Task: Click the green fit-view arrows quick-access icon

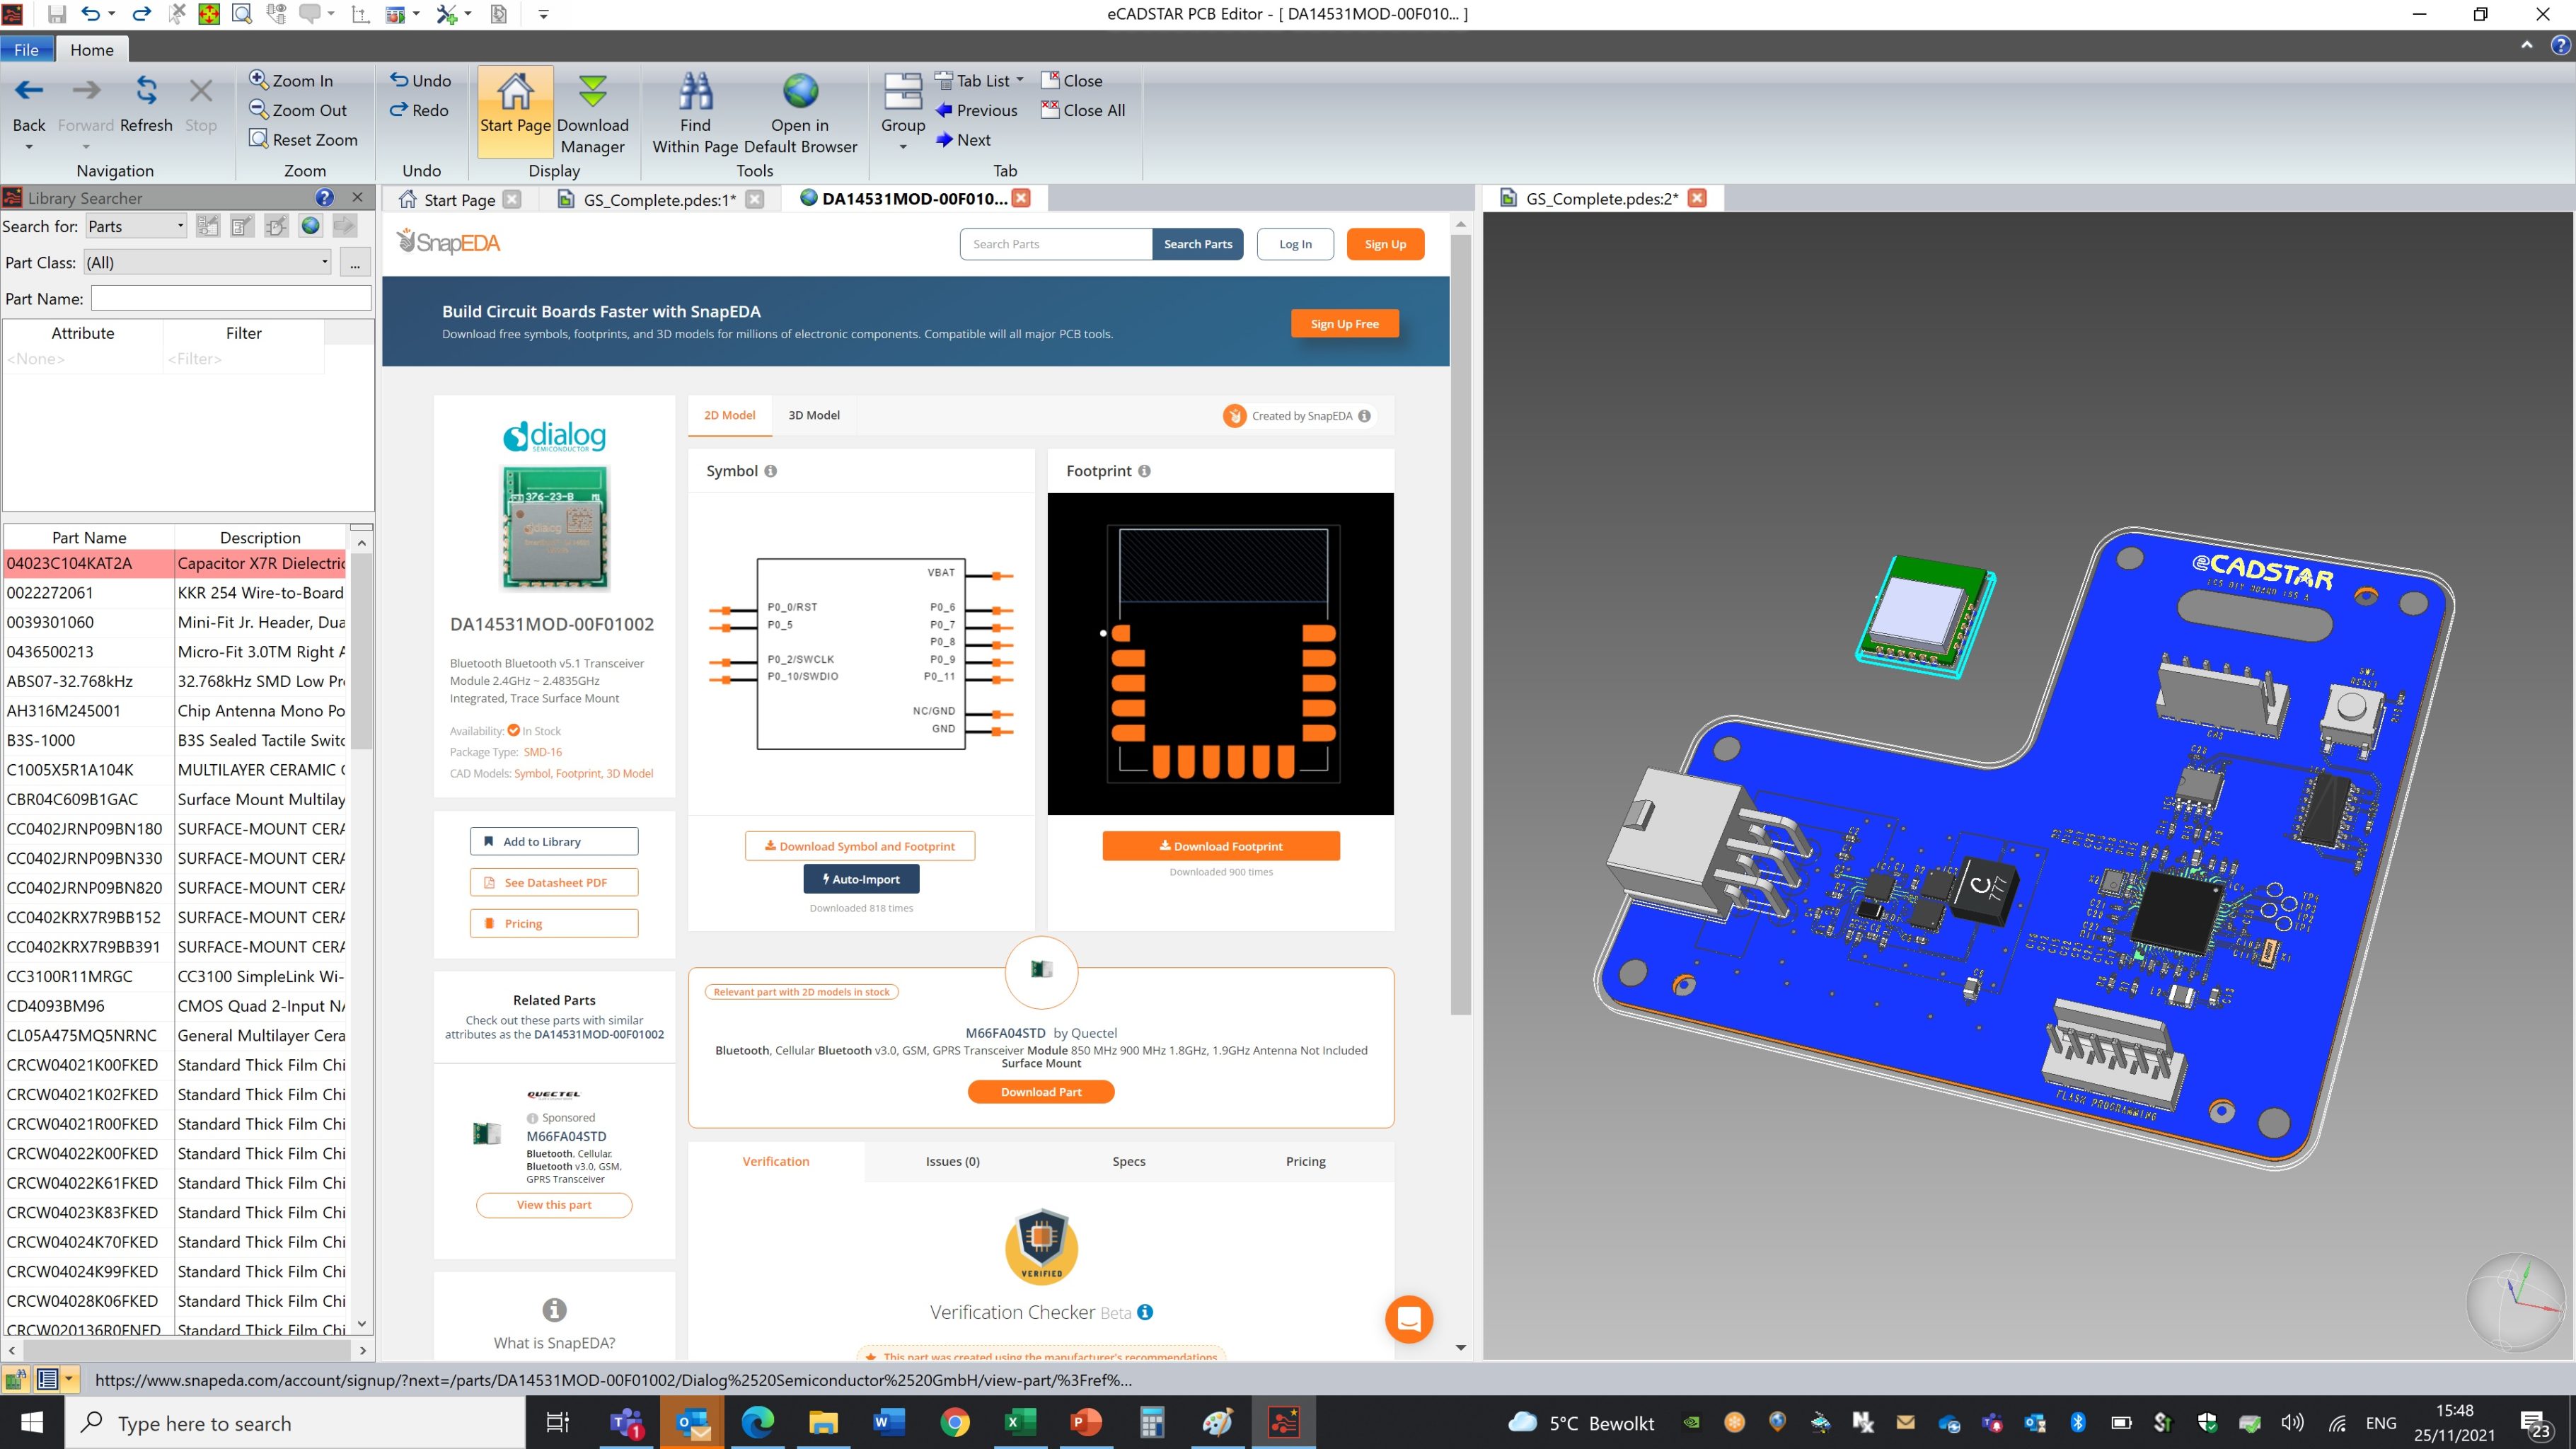Action: pyautogui.click(x=209, y=14)
